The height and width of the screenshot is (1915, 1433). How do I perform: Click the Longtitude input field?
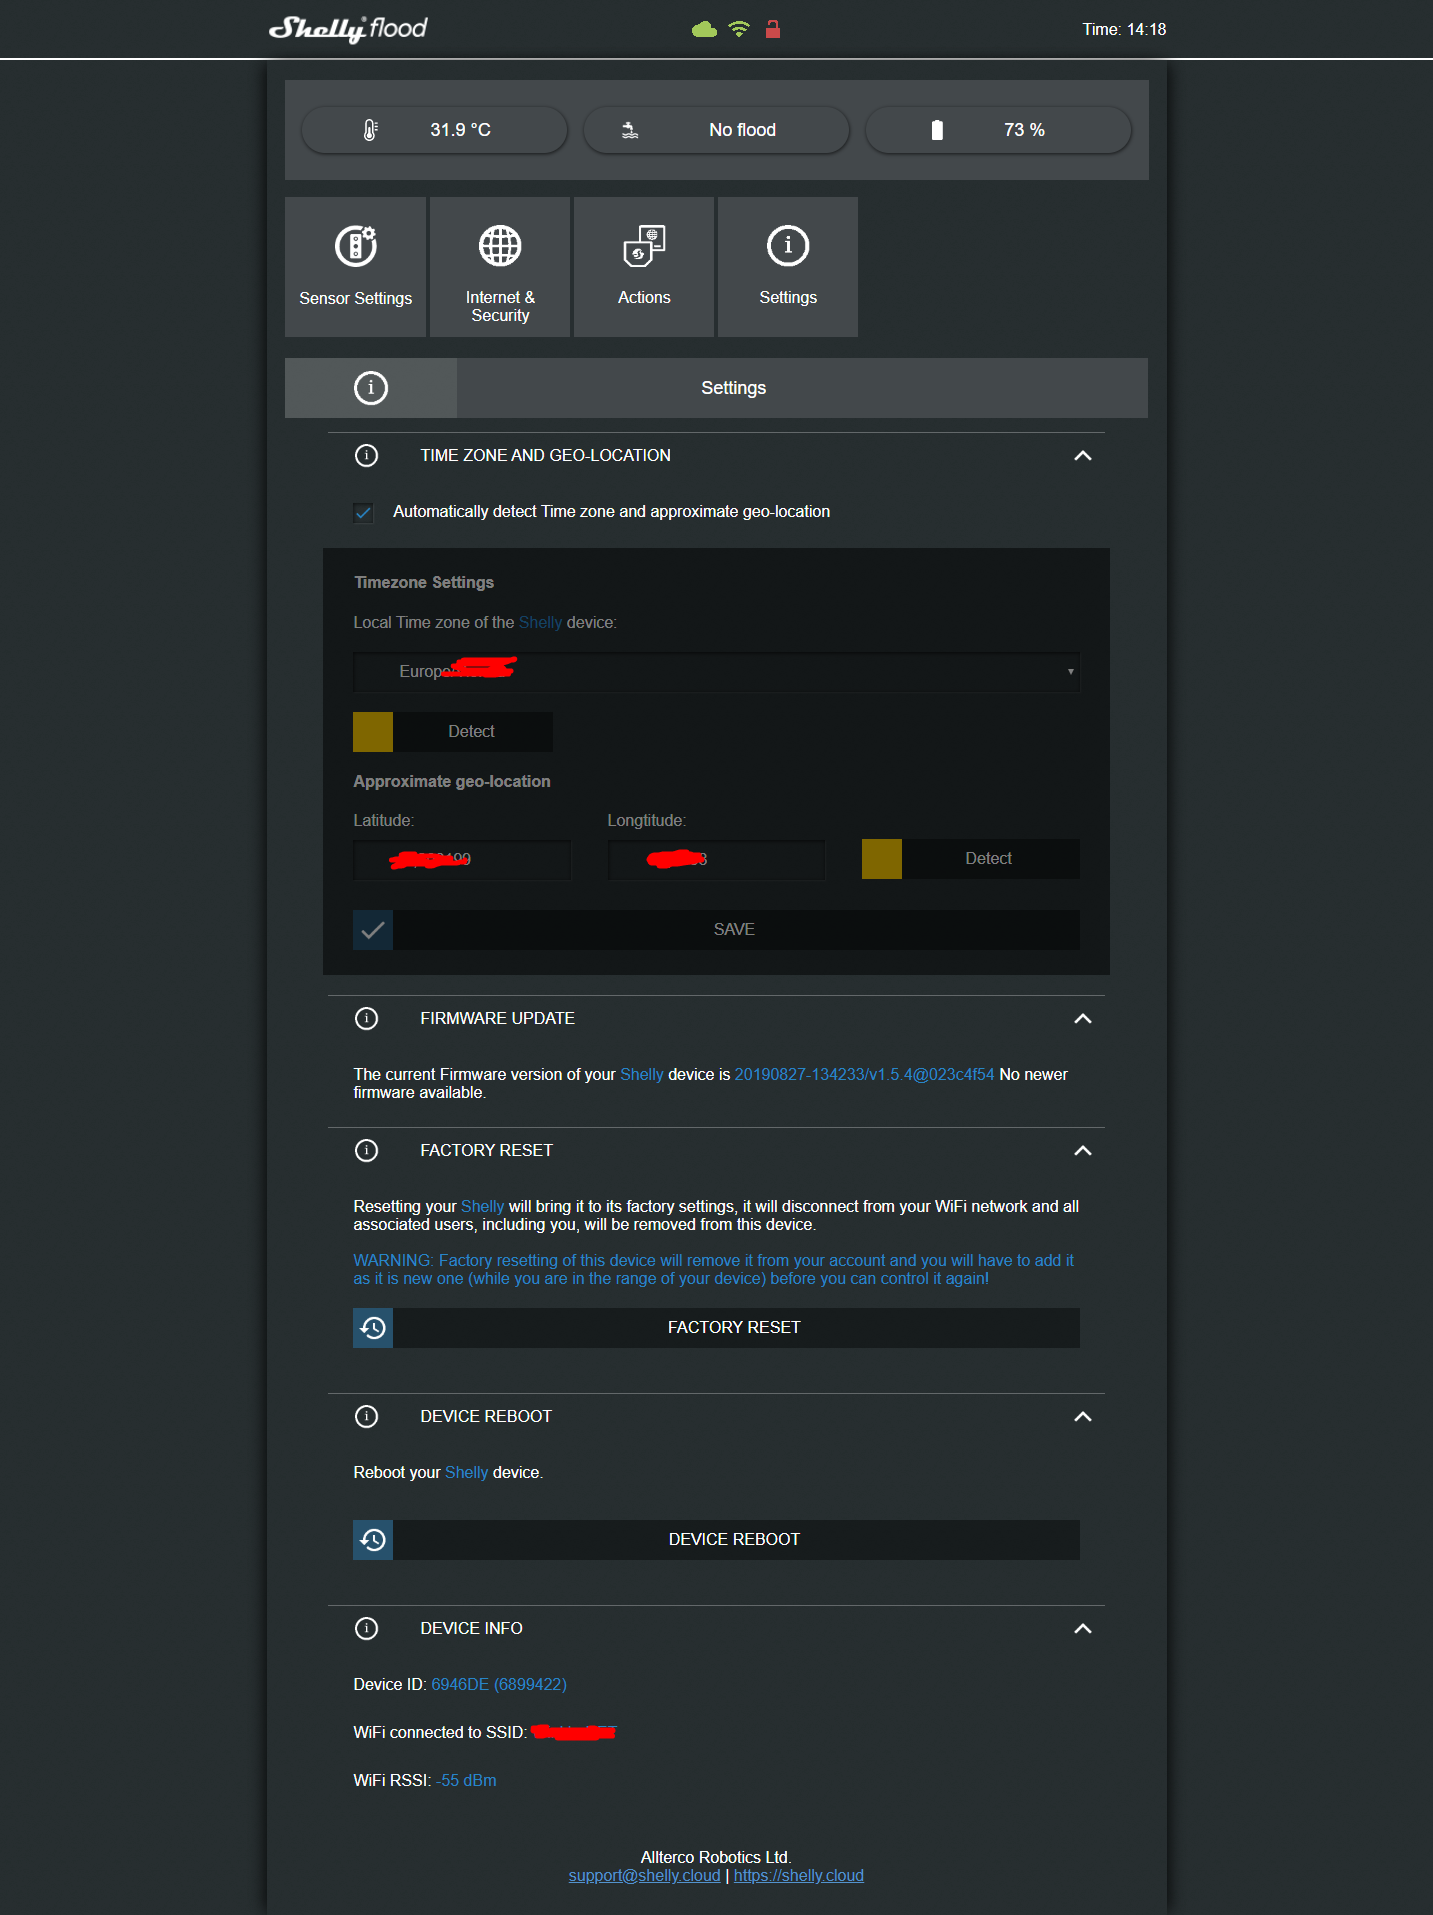(x=716, y=860)
